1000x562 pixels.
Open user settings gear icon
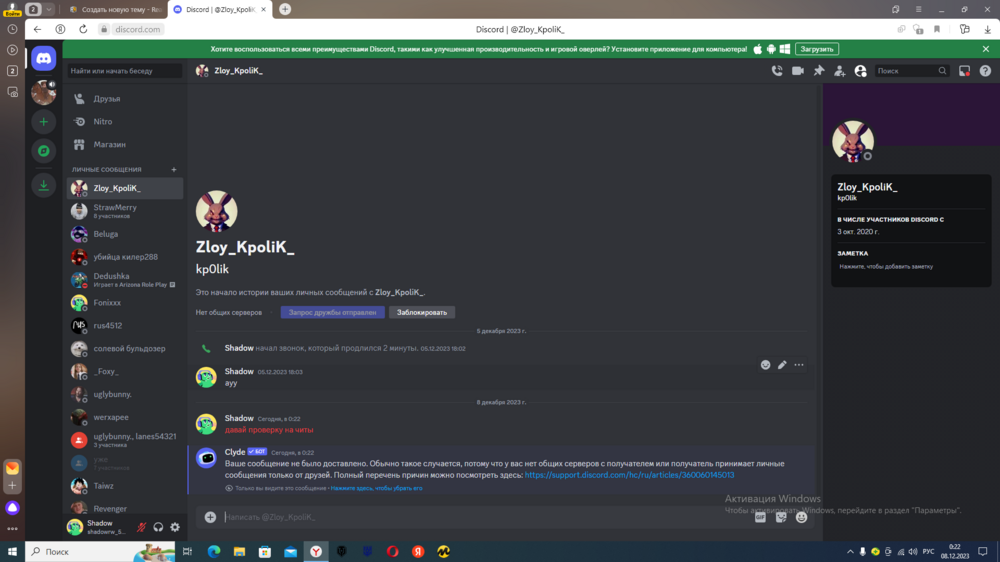175,527
